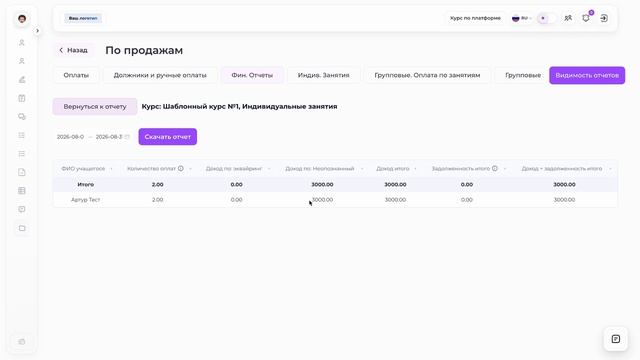
Task: Click the logo badge in the header
Action: (x=83, y=18)
